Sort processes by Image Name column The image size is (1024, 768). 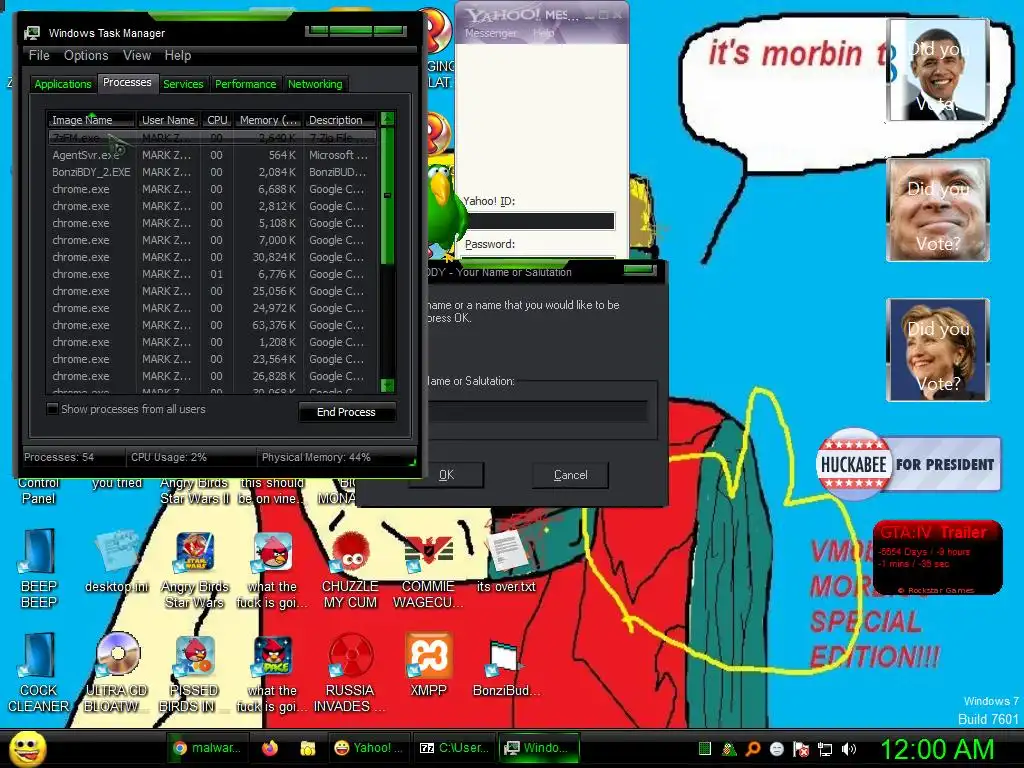pos(91,120)
